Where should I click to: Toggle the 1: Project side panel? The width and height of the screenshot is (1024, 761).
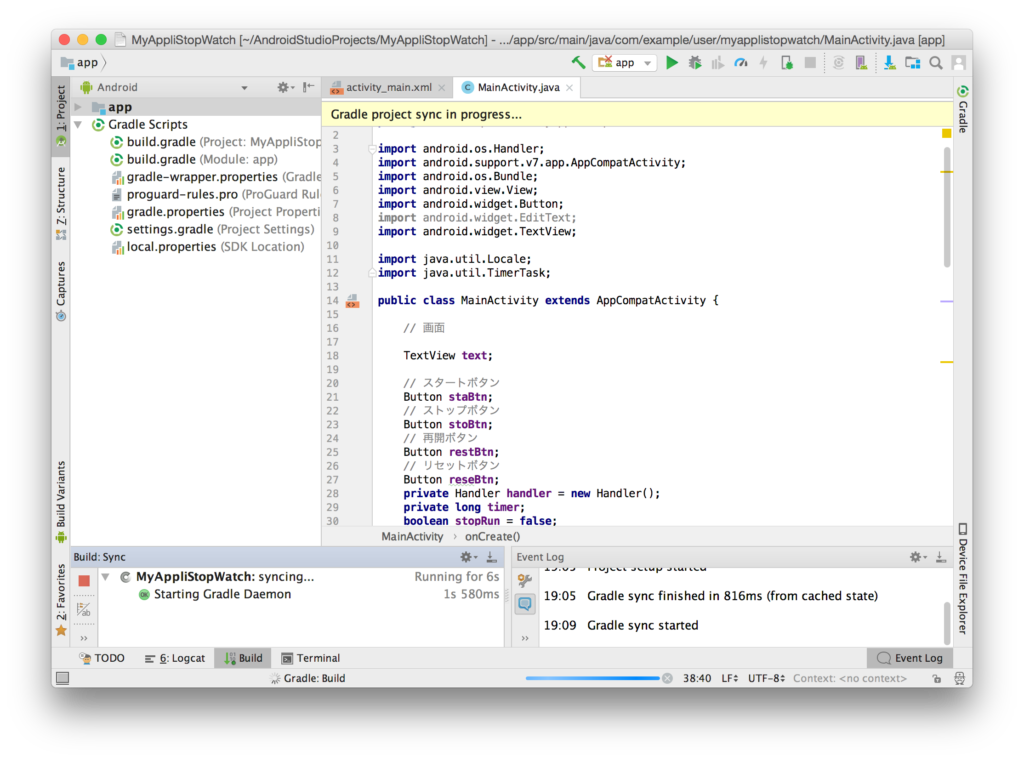[x=61, y=116]
